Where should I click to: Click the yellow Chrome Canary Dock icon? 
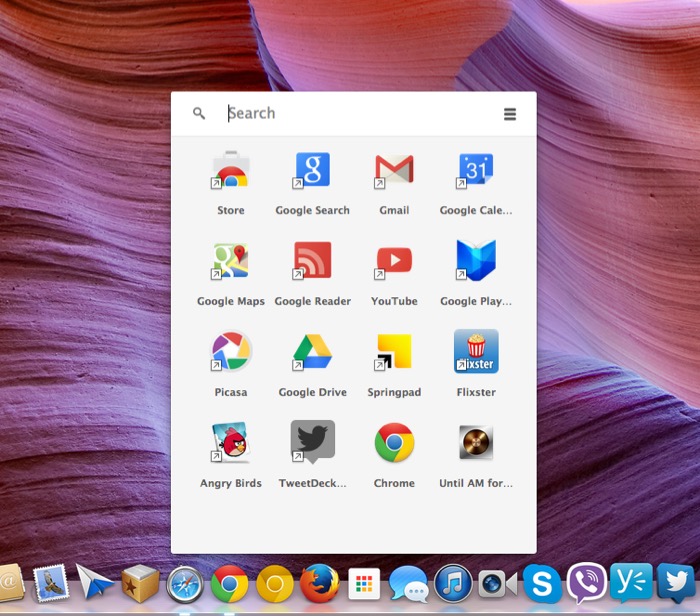tap(275, 584)
